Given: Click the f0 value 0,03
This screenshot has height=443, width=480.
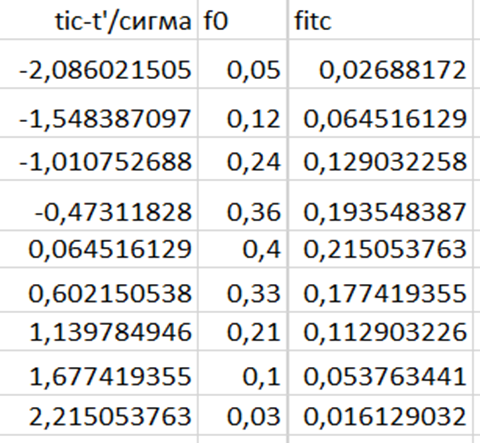Looking at the screenshot, I should (x=243, y=415).
